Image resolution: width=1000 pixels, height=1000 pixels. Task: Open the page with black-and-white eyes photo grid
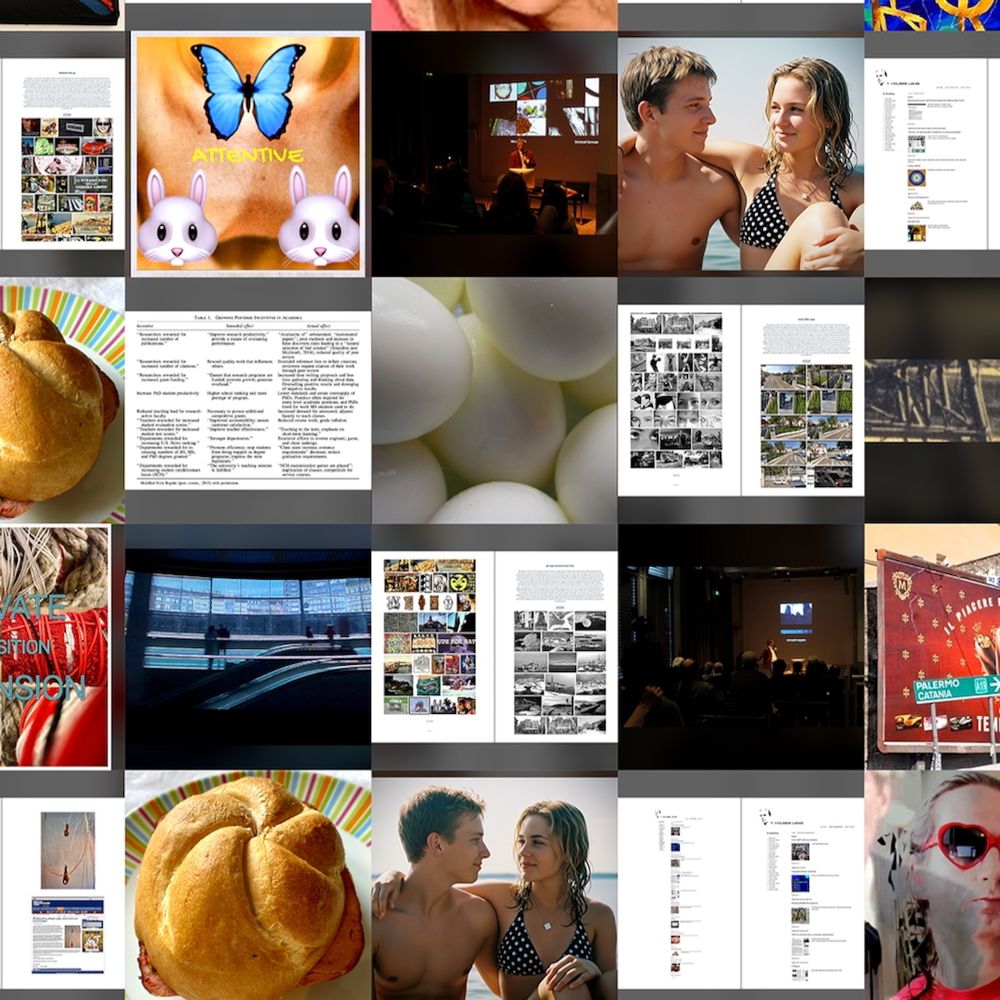point(679,401)
